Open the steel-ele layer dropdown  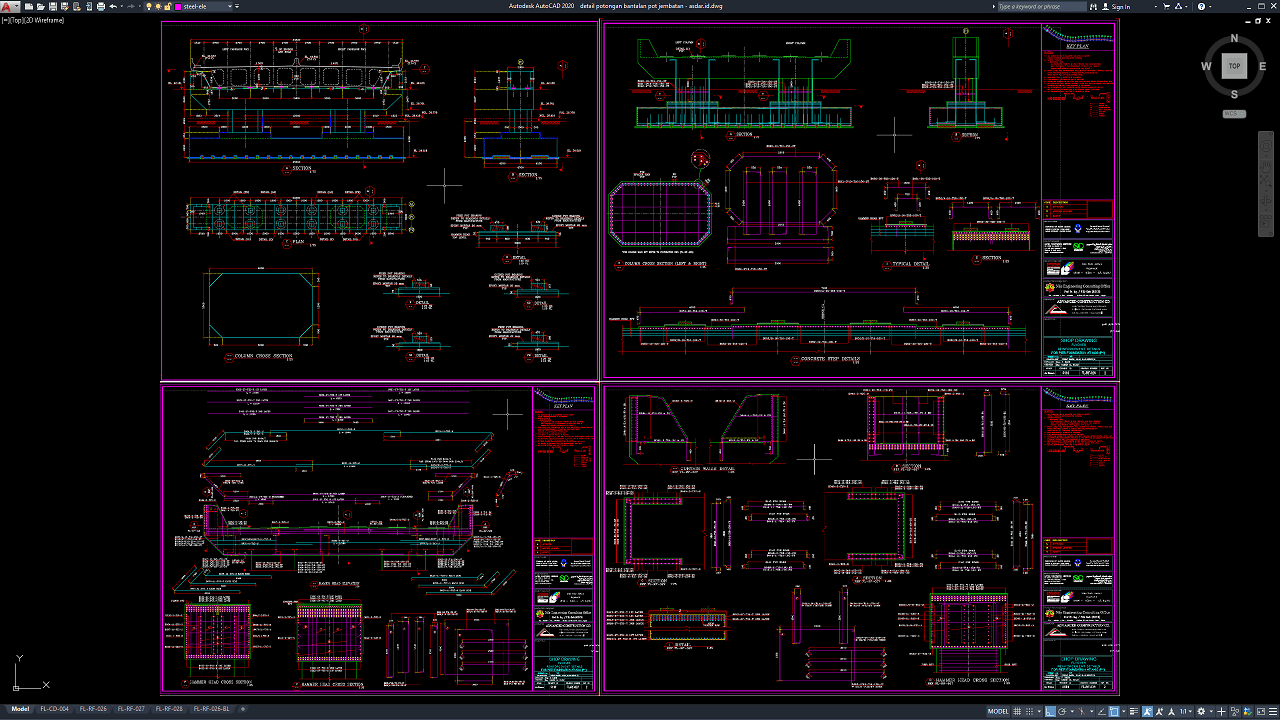coord(230,6)
